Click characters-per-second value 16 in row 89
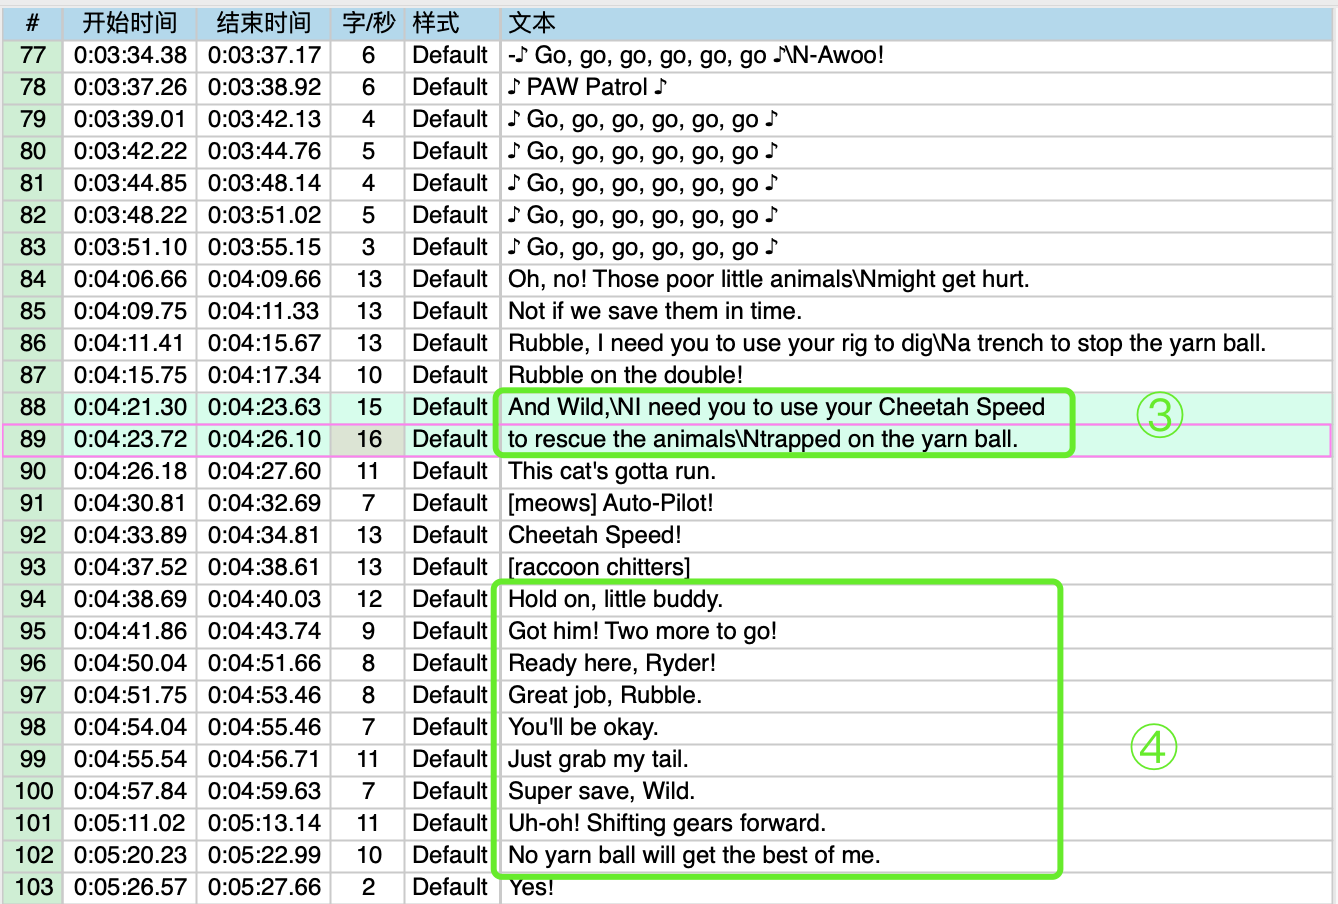Image resolution: width=1338 pixels, height=904 pixels. coord(368,439)
